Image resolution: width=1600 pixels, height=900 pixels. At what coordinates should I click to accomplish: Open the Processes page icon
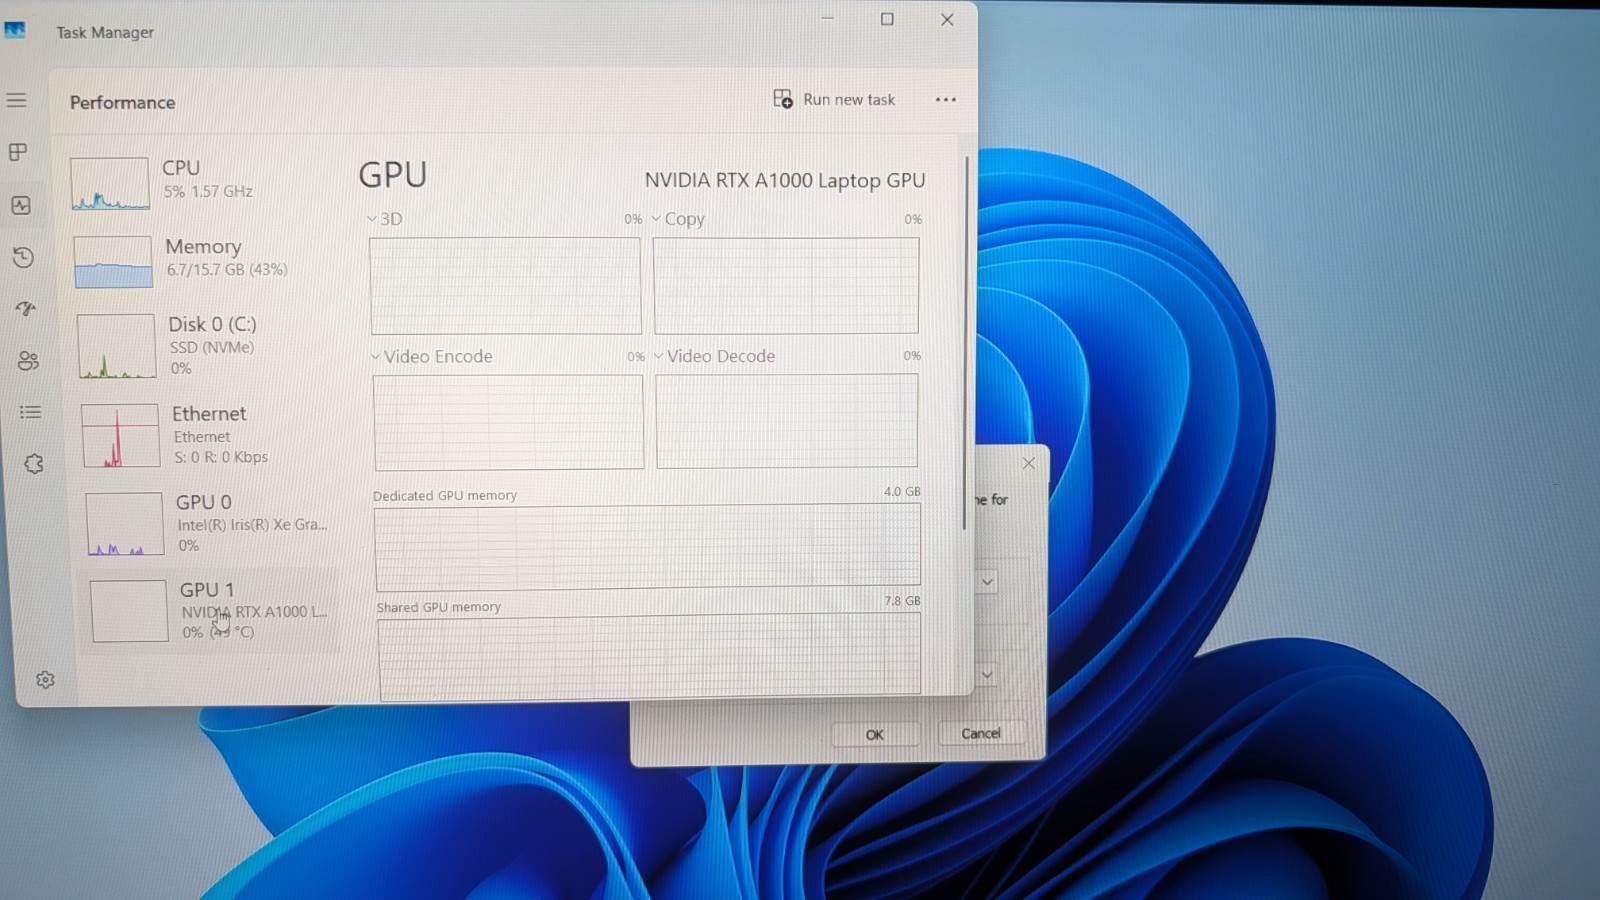(x=18, y=152)
